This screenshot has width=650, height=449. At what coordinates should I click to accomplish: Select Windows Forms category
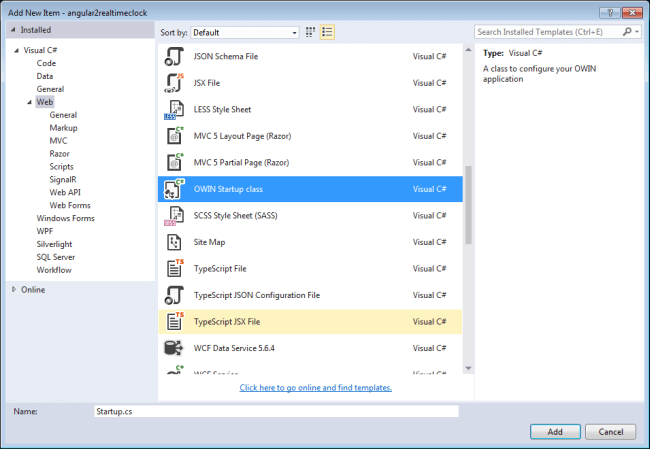point(65,218)
